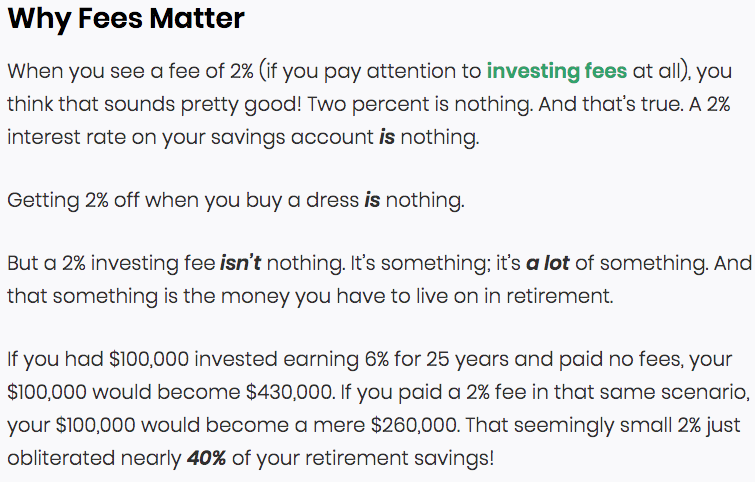The width and height of the screenshot is (755, 482).
Task: Click "If you had" starting the last paragraph
Action: pyautogui.click(x=55, y=360)
